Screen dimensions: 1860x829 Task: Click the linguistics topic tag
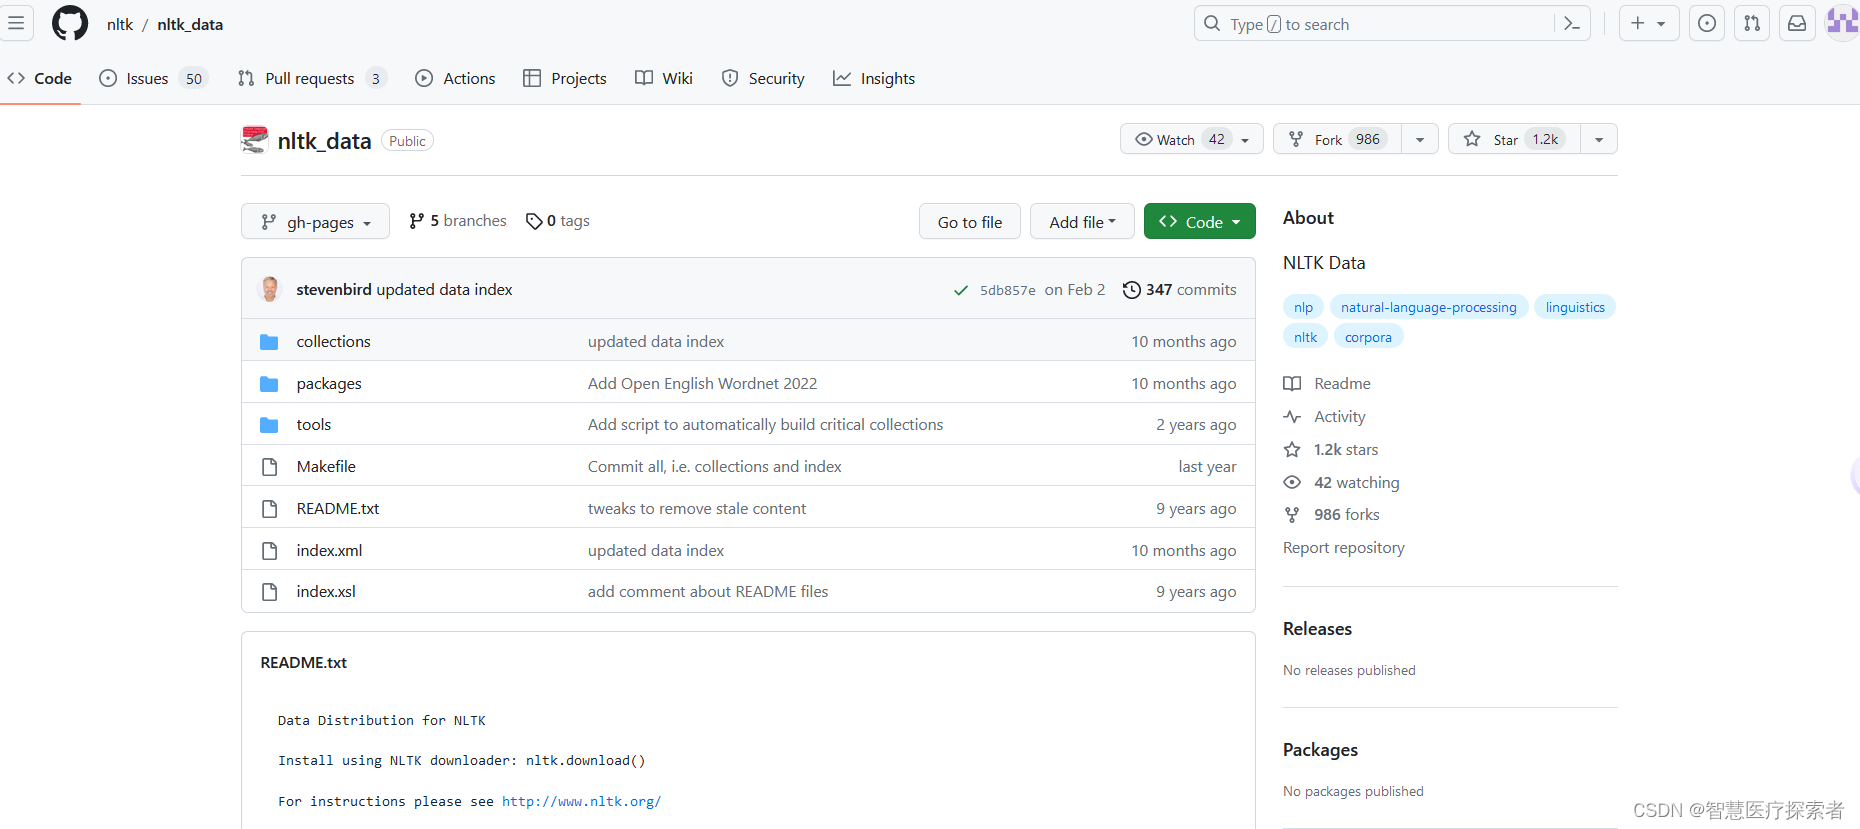[x=1575, y=308]
